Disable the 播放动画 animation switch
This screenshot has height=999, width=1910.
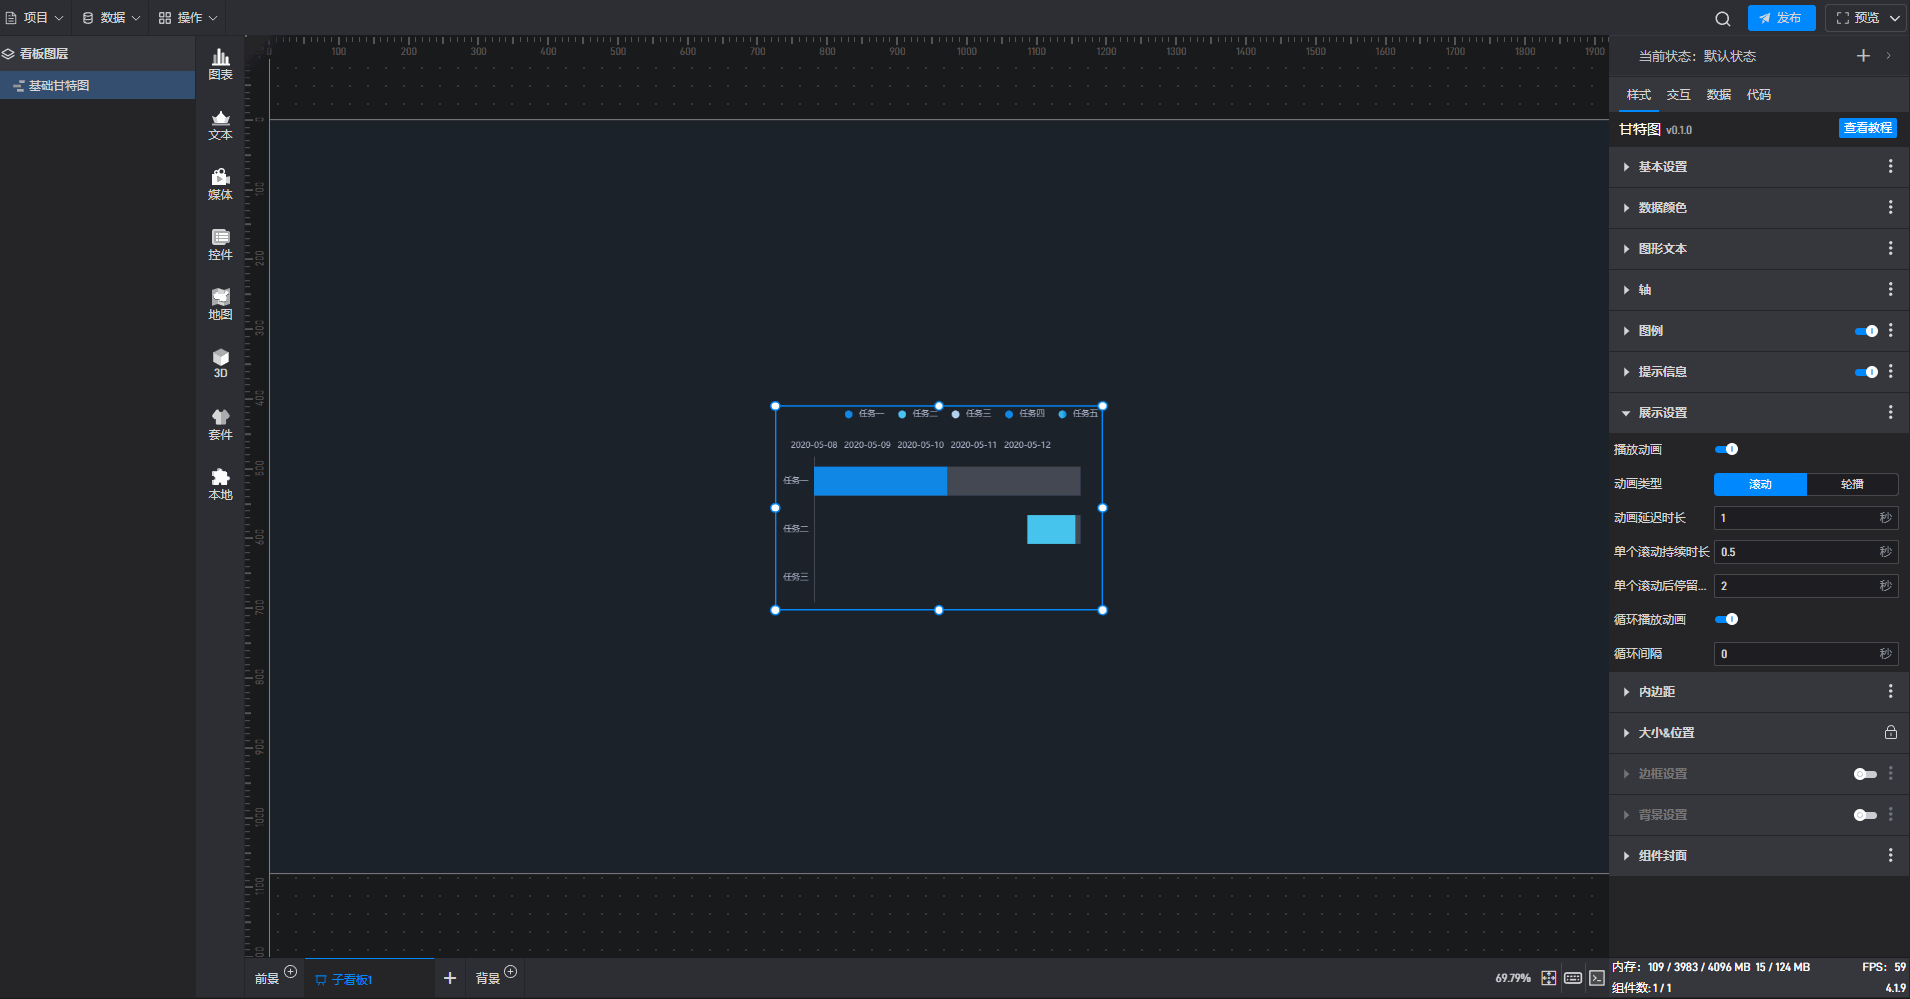(x=1727, y=449)
